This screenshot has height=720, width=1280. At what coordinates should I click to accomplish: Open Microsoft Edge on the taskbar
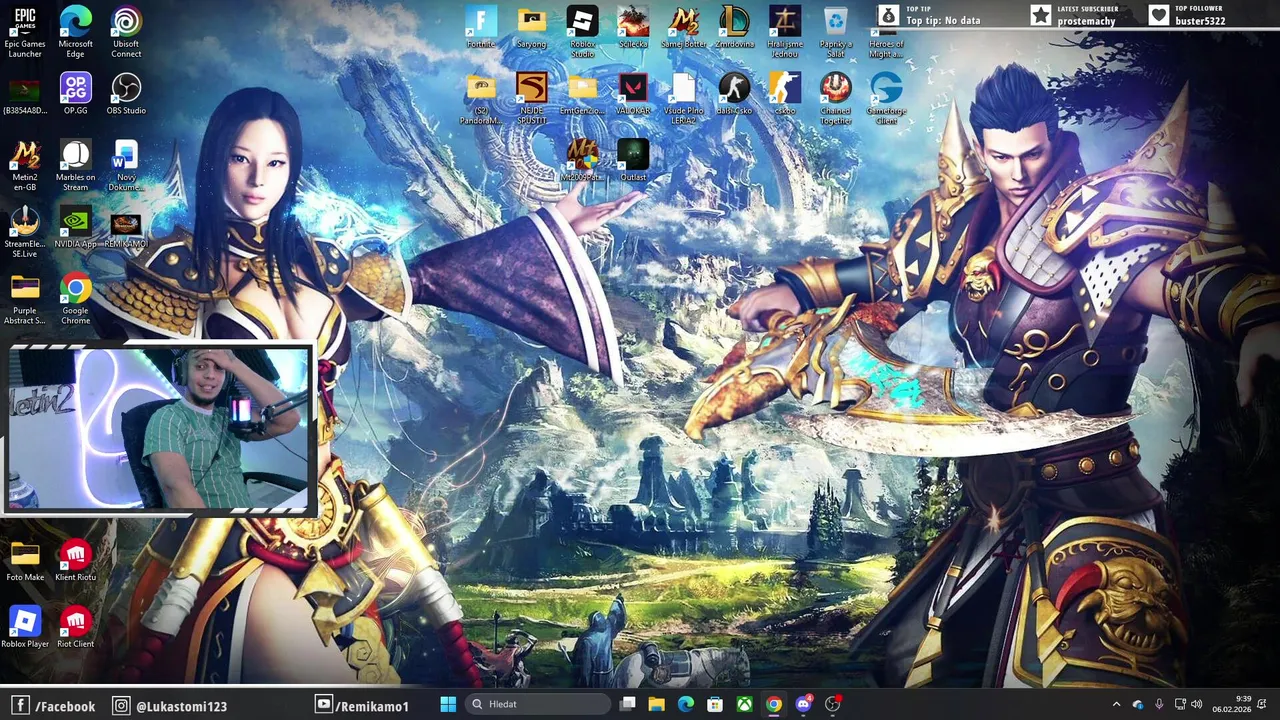(x=685, y=704)
